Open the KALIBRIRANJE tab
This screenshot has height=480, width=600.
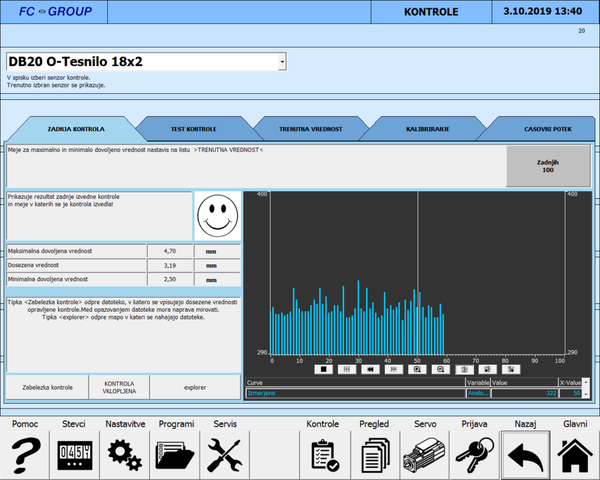tap(425, 129)
